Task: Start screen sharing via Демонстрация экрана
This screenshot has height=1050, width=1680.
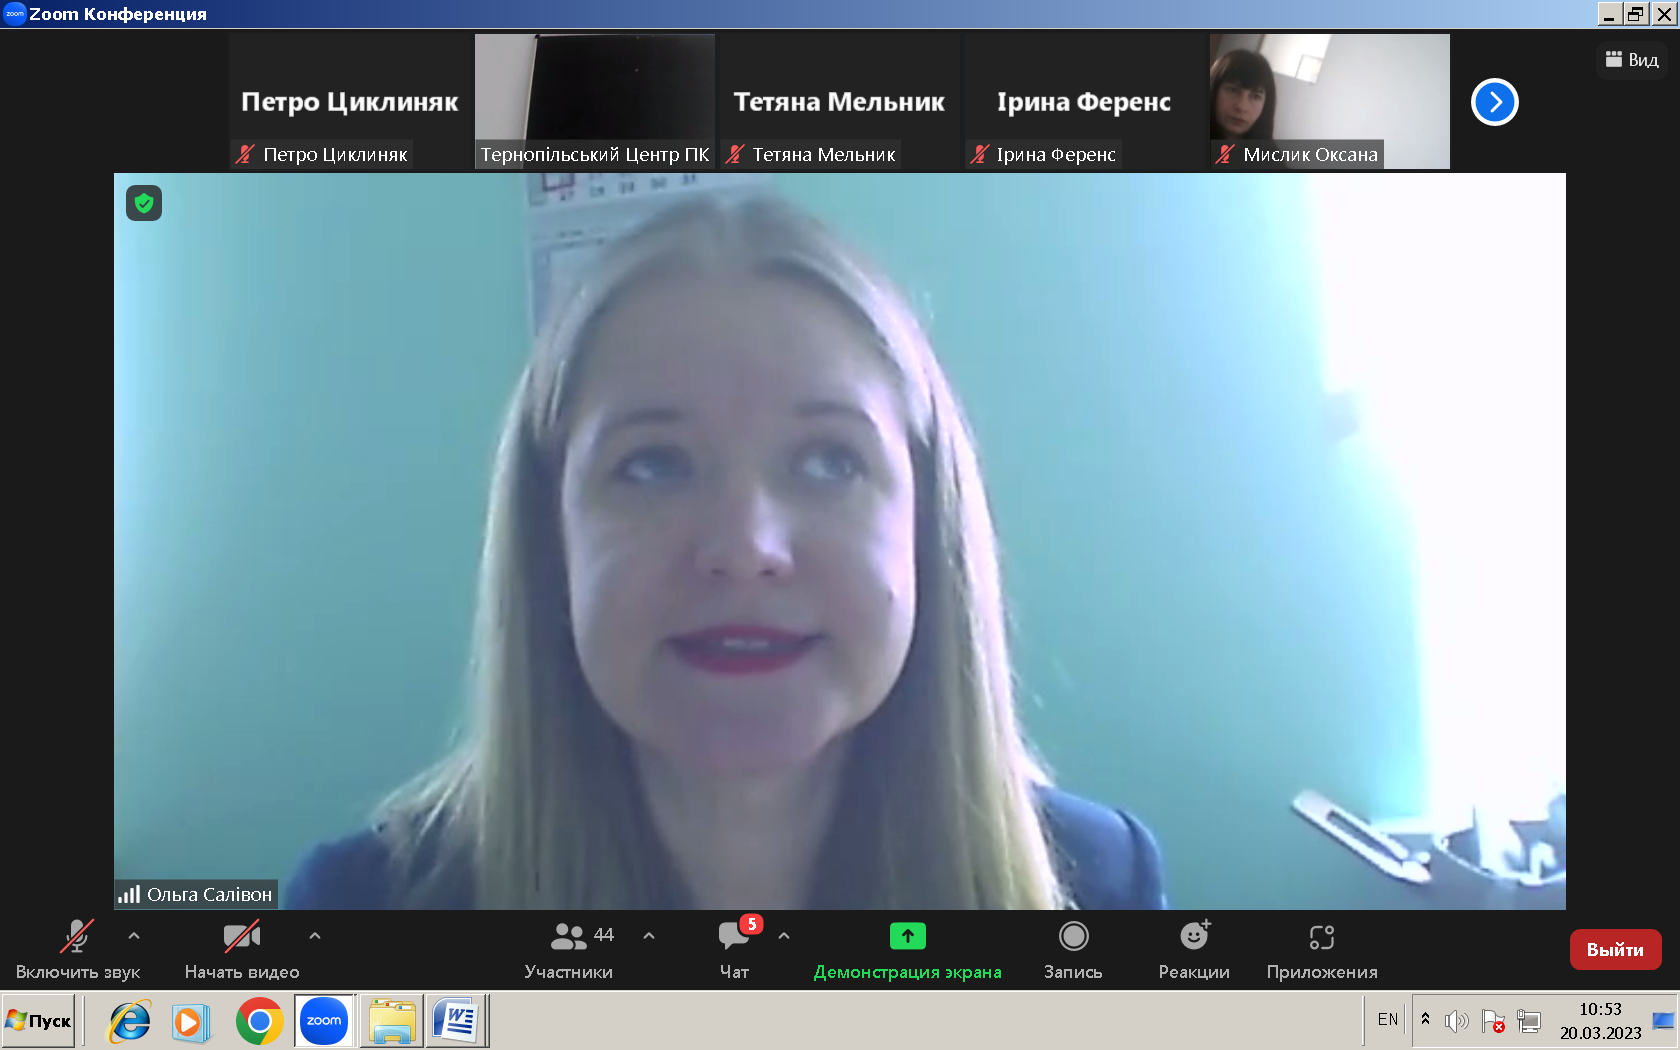Action: point(907,950)
